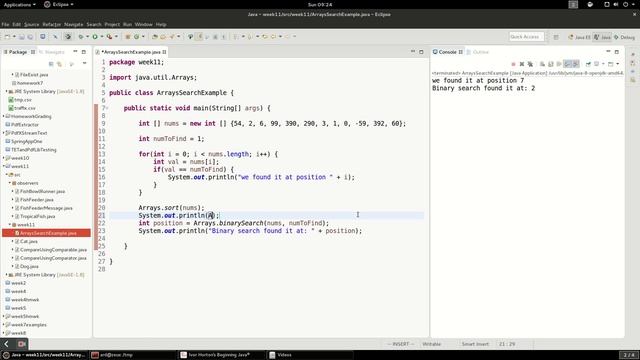The width and height of the screenshot is (640, 360).
Task: Click the Run External Tools icon
Action: [x=109, y=37]
